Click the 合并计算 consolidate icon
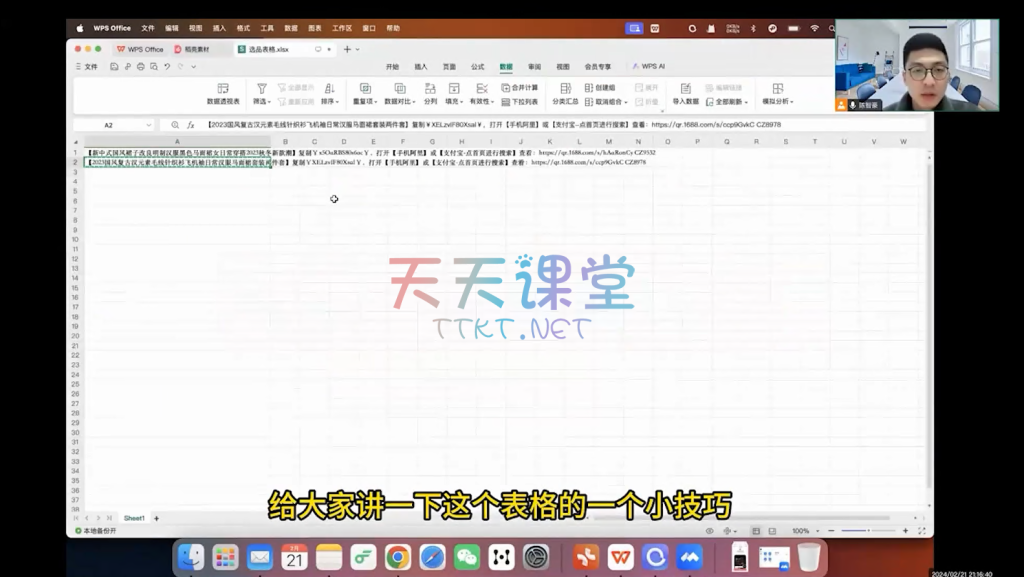Screen dimensions: 1024x577 519,88
